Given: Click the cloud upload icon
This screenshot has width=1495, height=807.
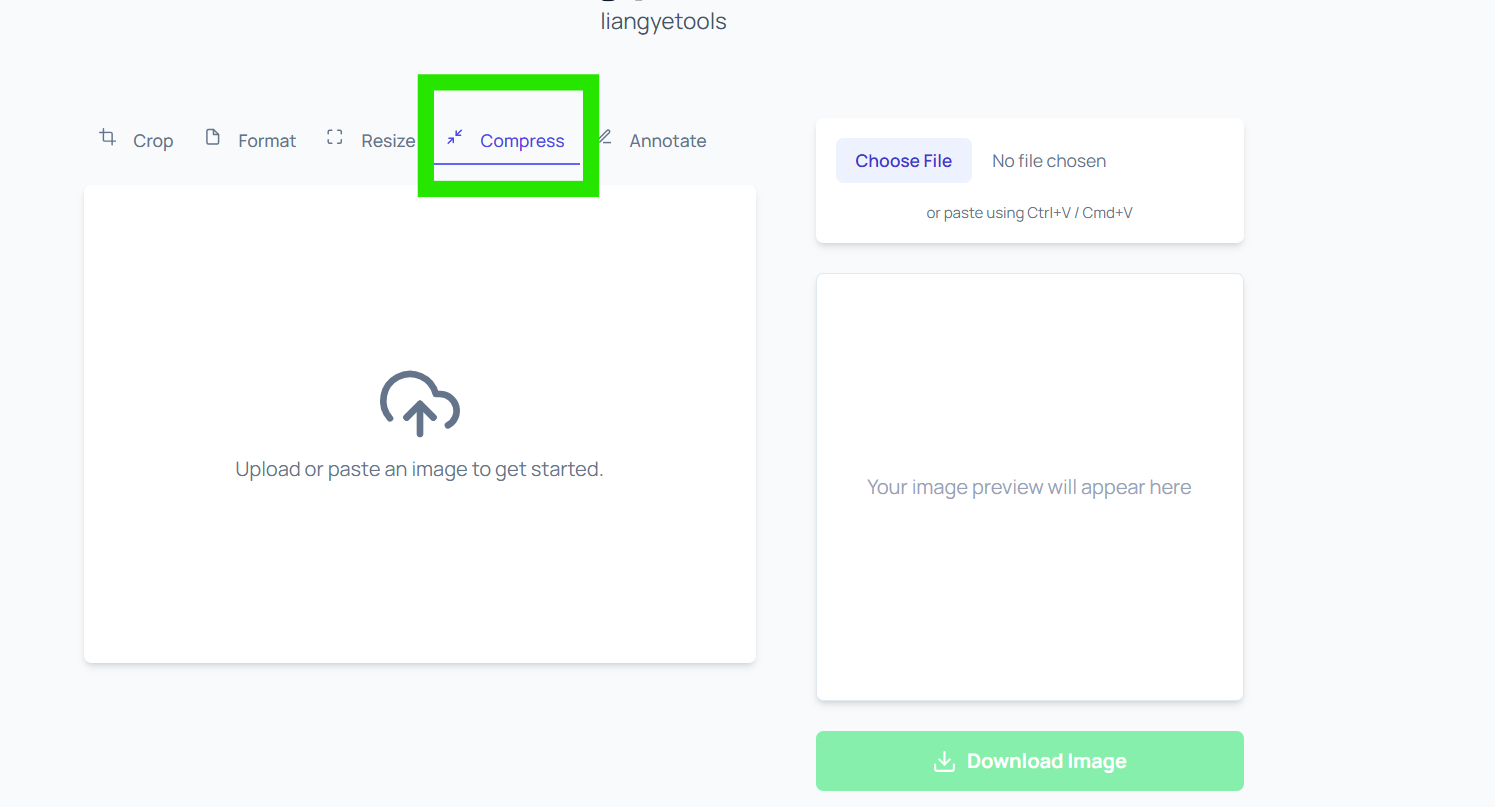Looking at the screenshot, I should pos(419,404).
